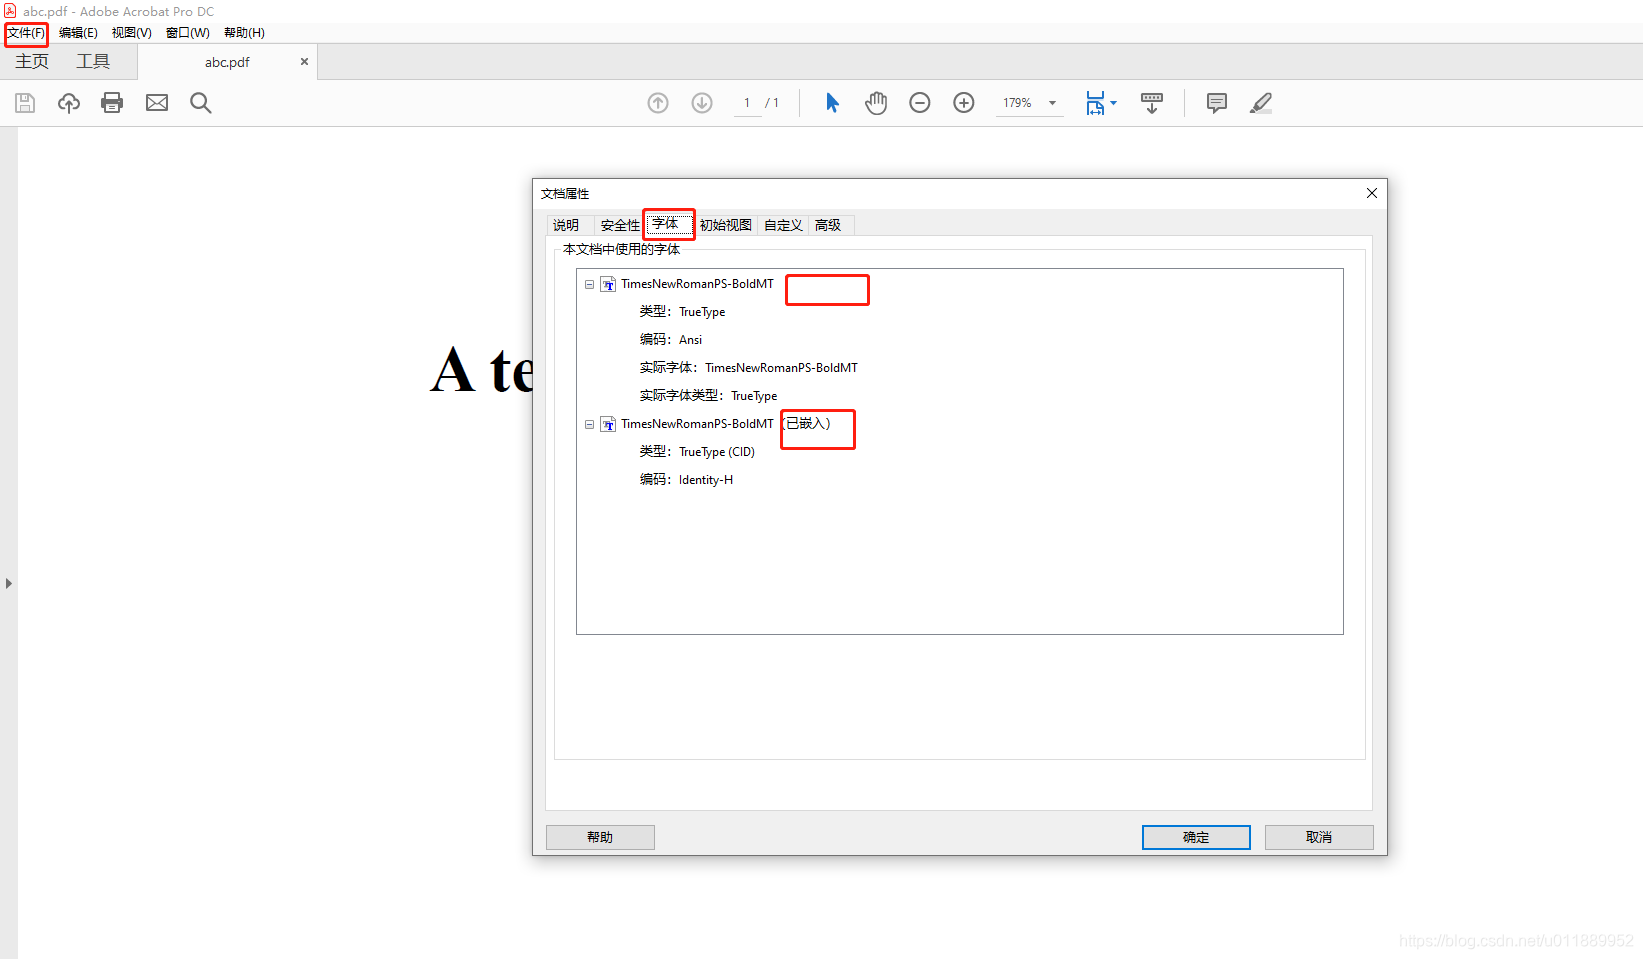Screen dimensions: 1643x959
Task: Choose the Selection arrow tool
Action: pyautogui.click(x=832, y=103)
